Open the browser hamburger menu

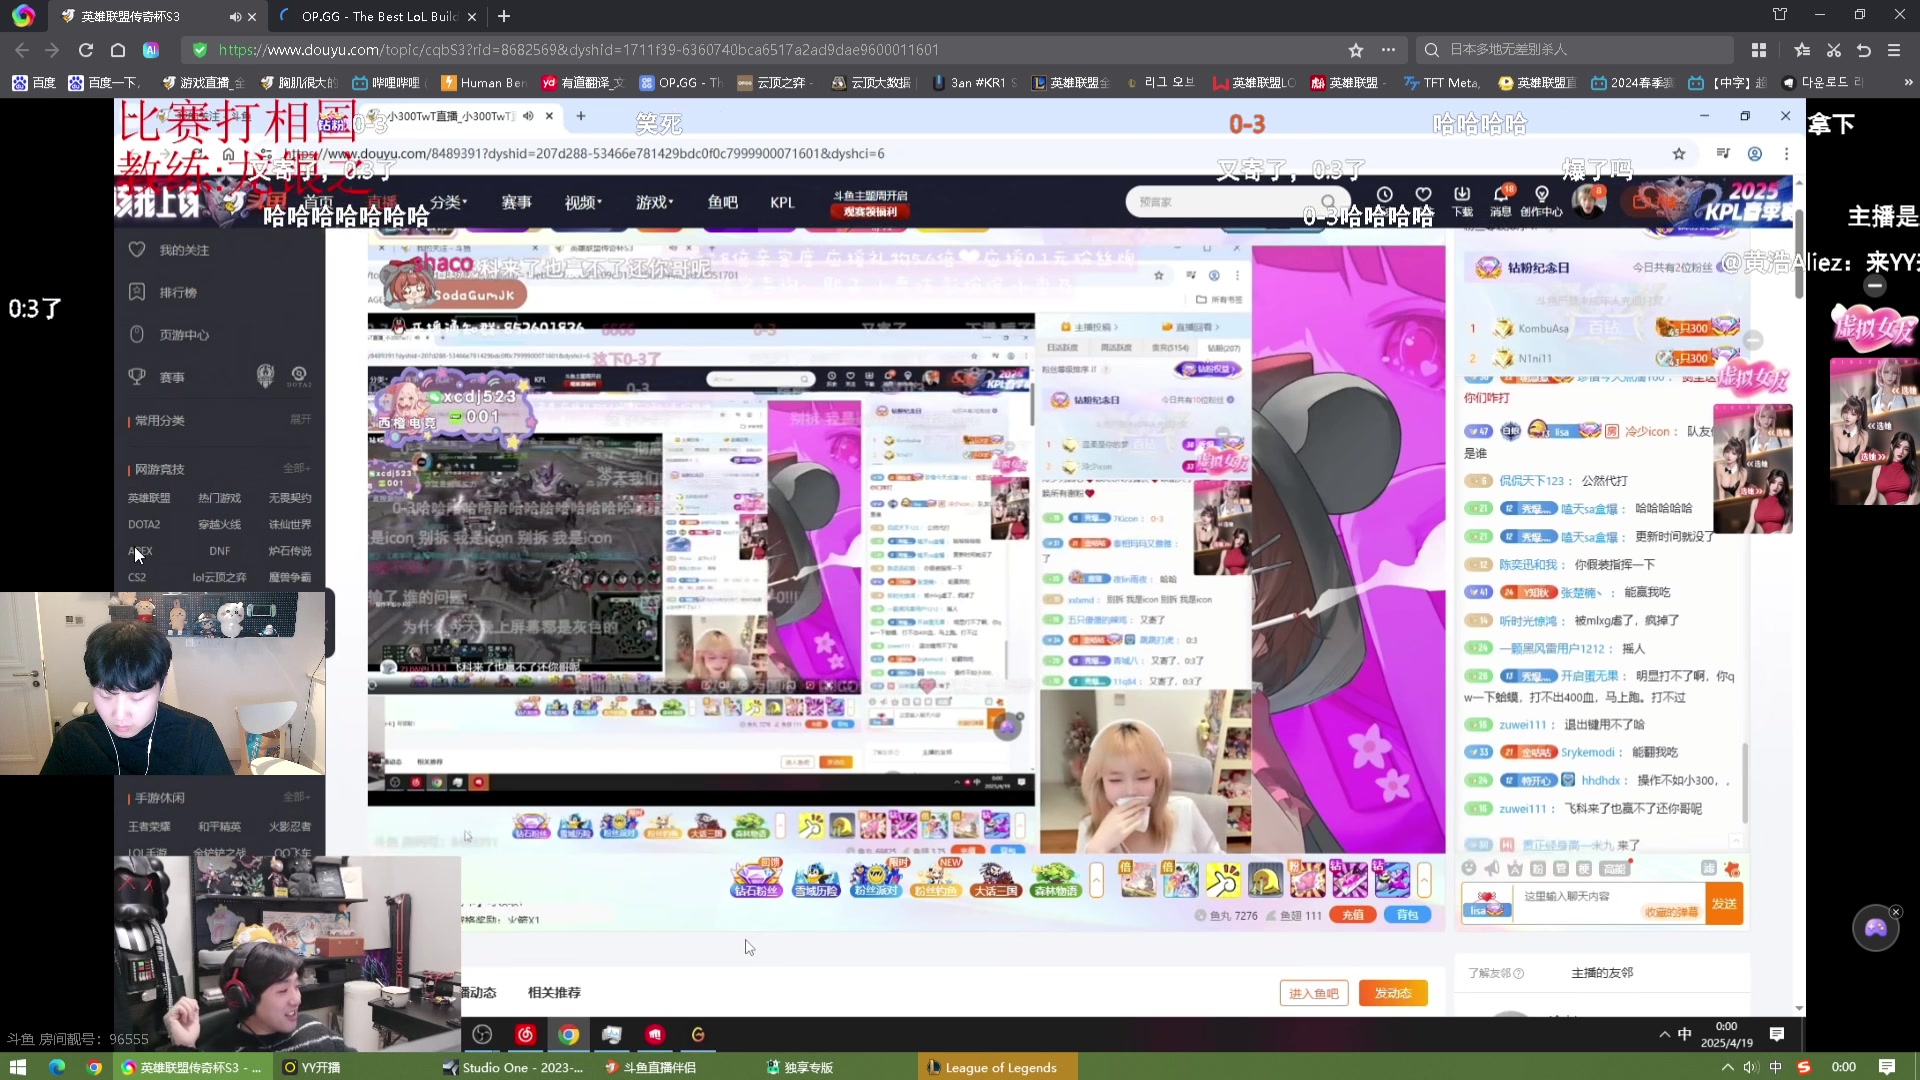click(1894, 50)
